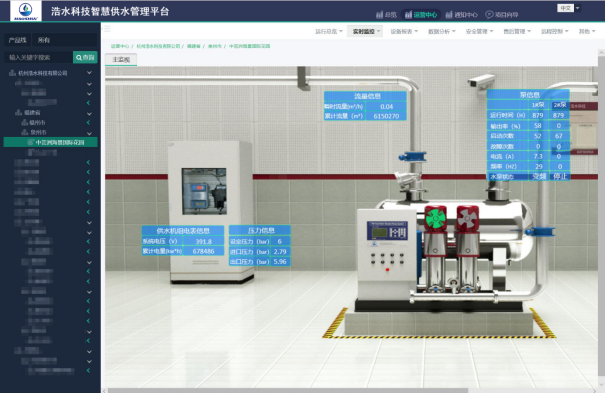Click the set pressure value 6

pyautogui.click(x=280, y=241)
